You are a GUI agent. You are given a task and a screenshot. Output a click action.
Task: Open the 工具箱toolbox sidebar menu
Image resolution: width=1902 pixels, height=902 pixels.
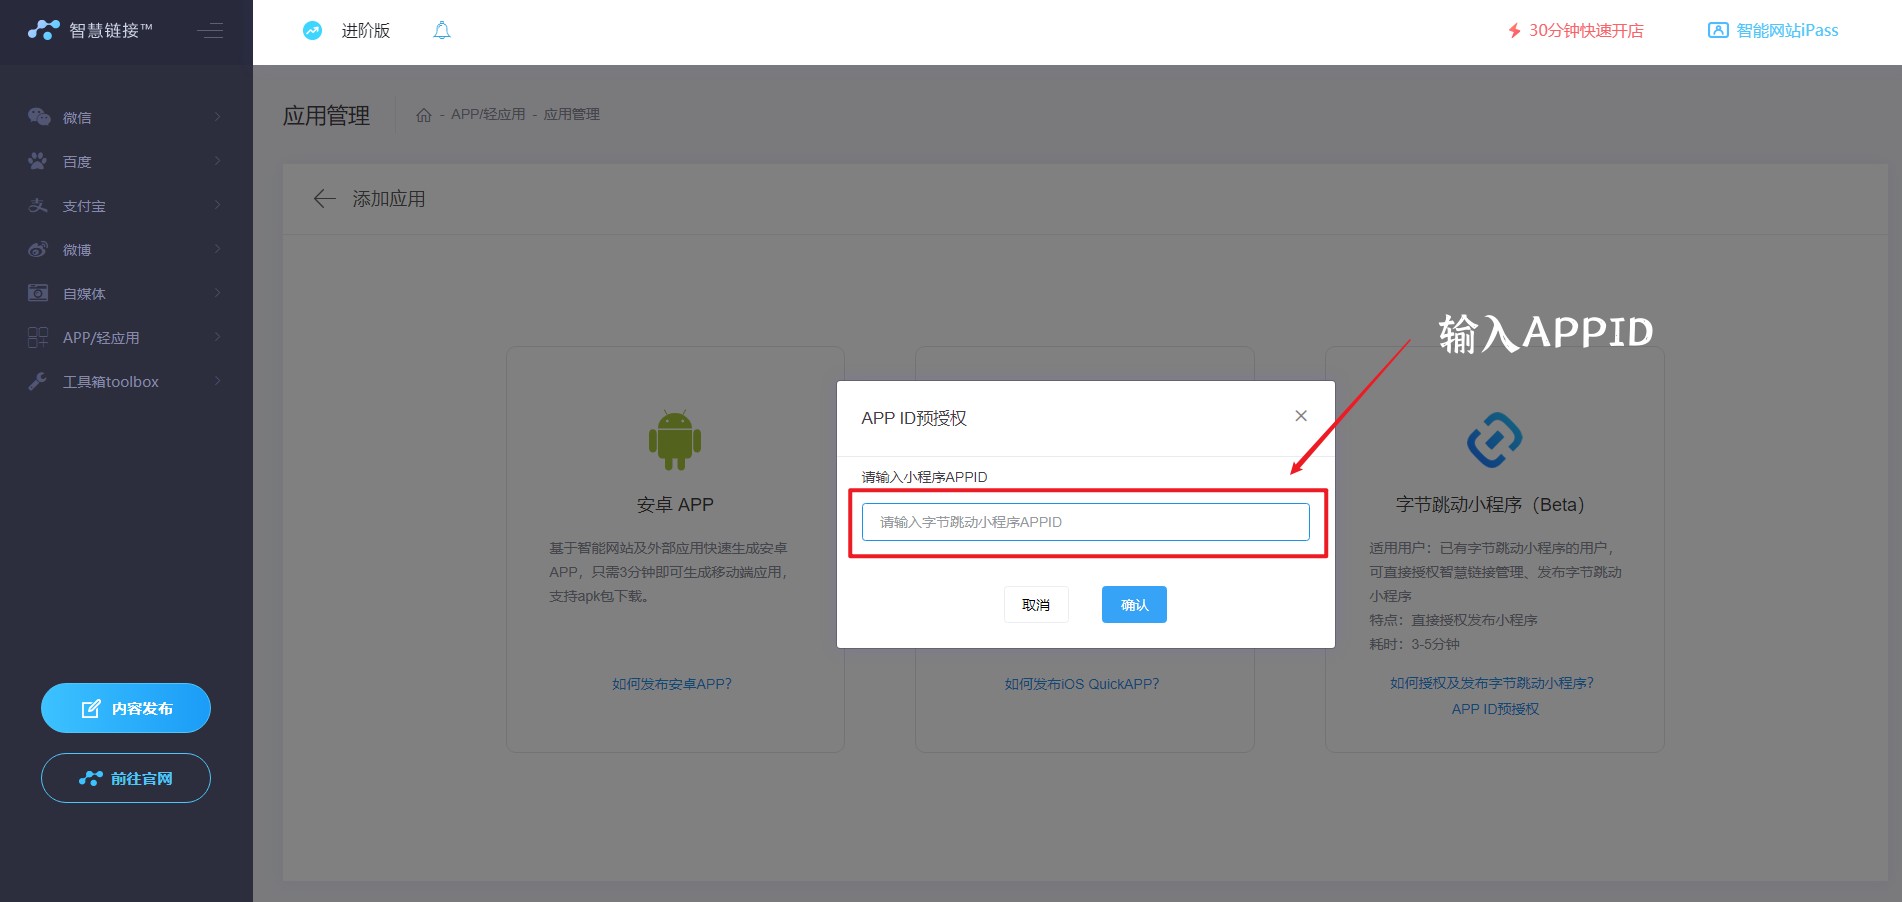coord(126,381)
